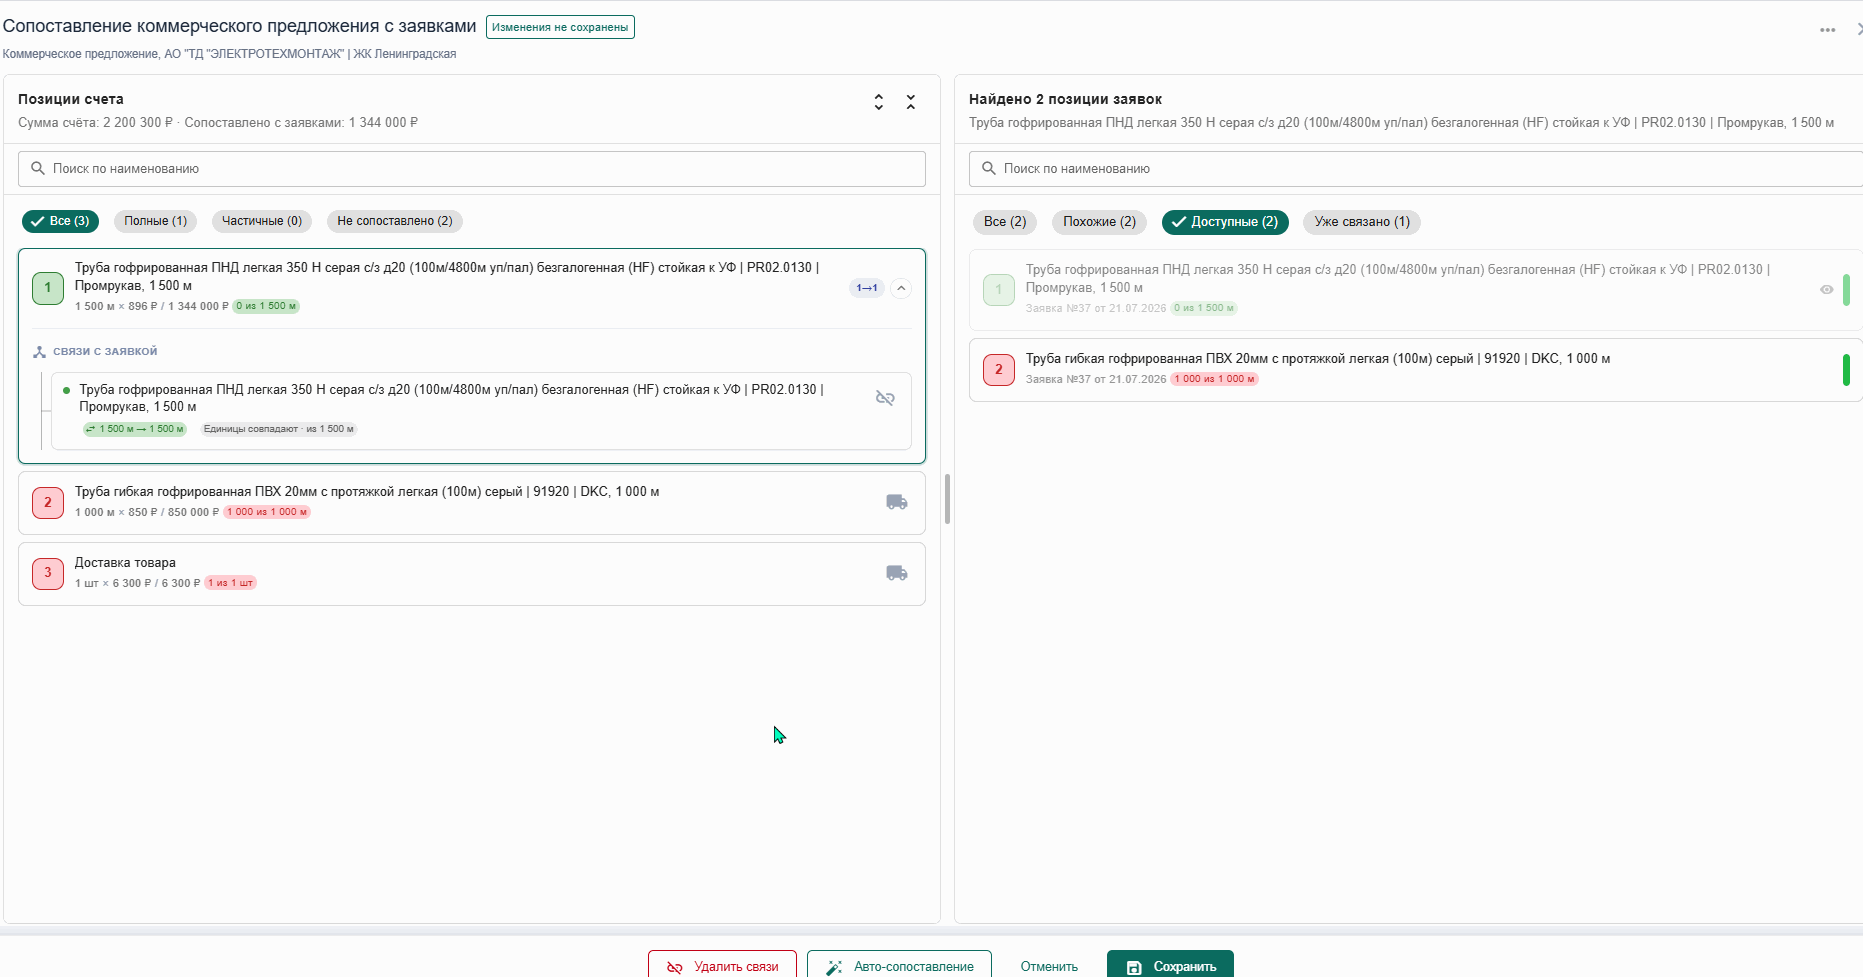Screen dimensions: 1863x977
Task: Click the red number 3 badge of Доставка товара
Action: [x=48, y=573]
